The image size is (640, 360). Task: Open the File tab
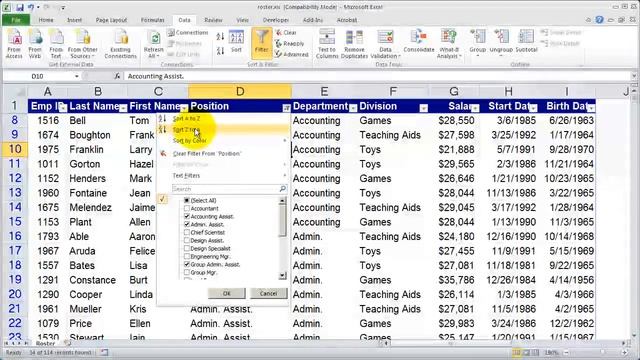(16, 20)
